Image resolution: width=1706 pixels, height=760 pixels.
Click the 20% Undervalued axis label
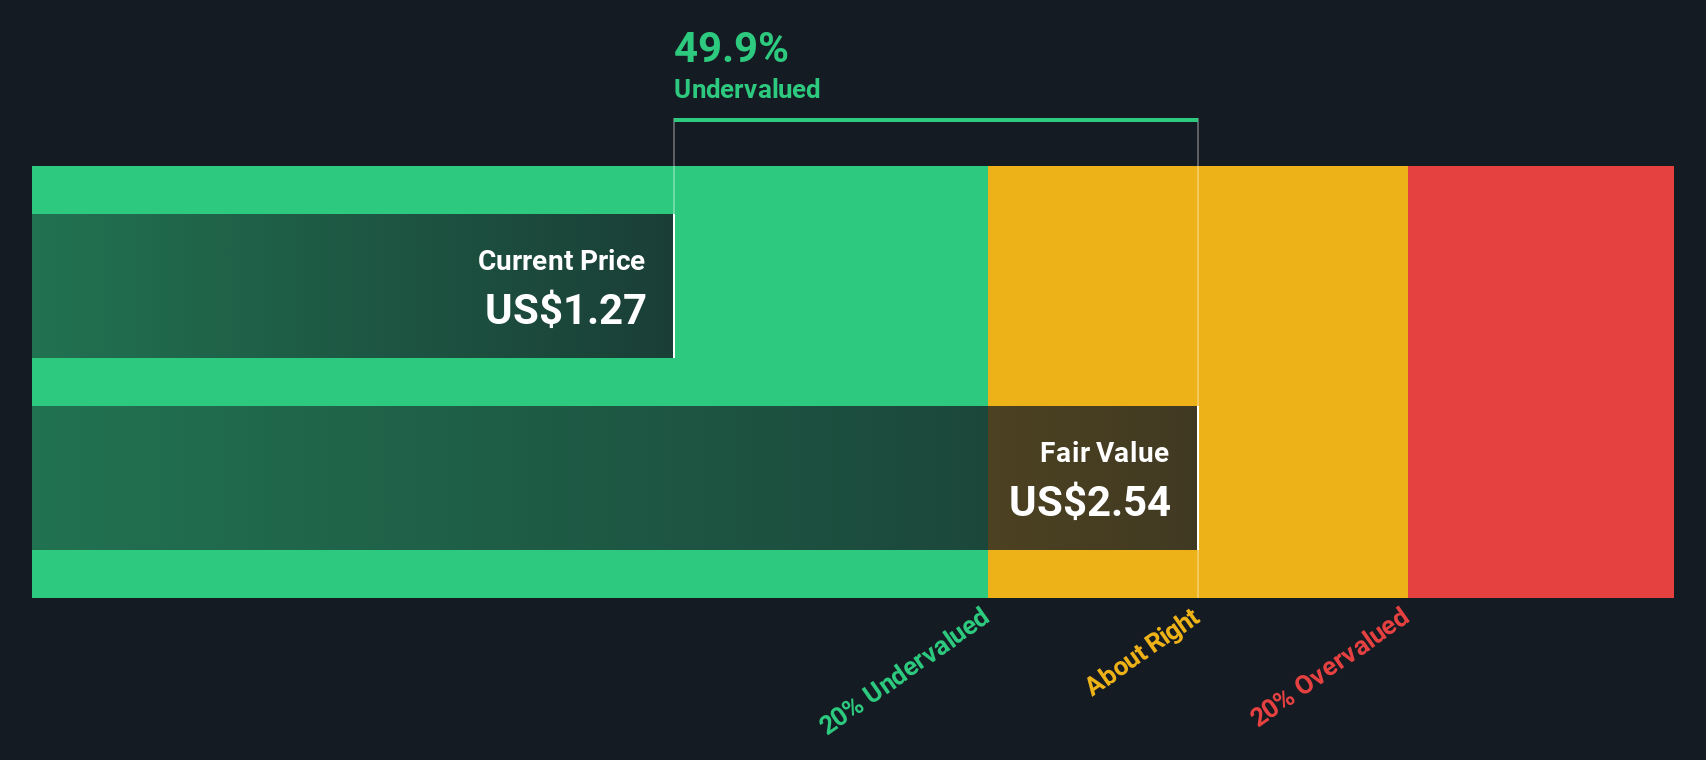(904, 670)
